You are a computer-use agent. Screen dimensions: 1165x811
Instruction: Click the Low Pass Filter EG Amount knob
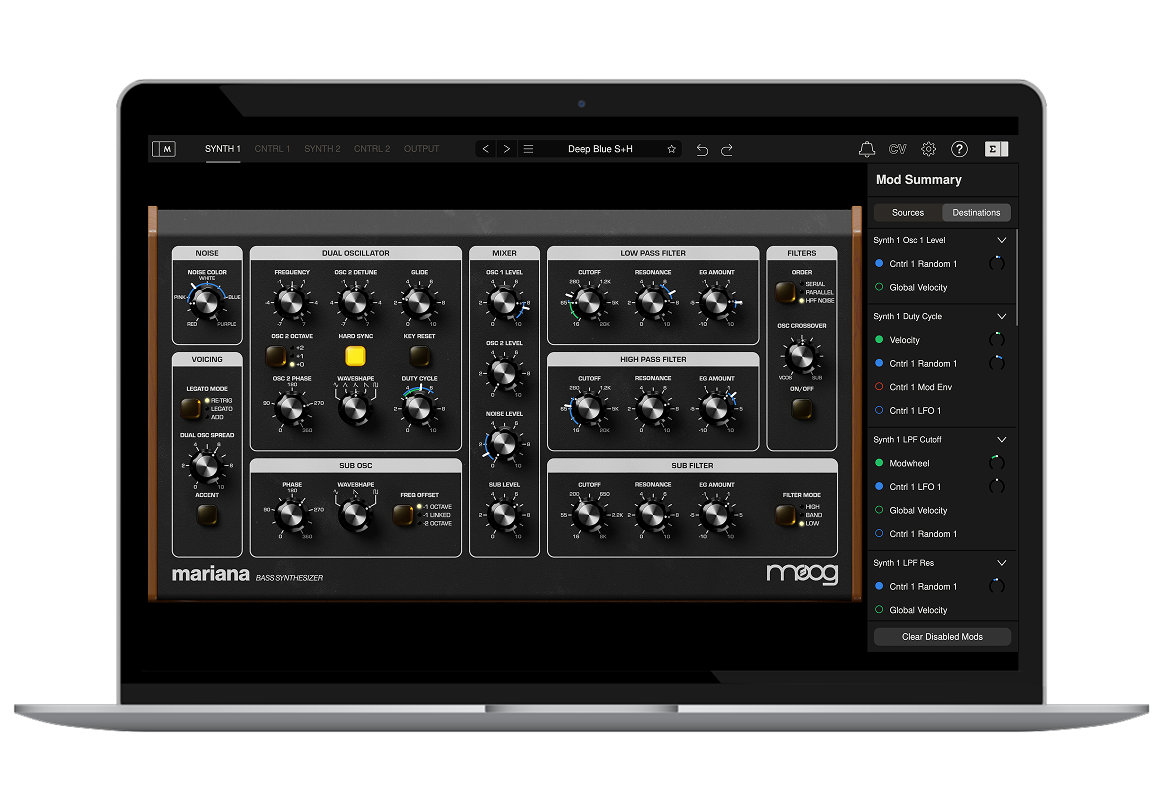(716, 302)
